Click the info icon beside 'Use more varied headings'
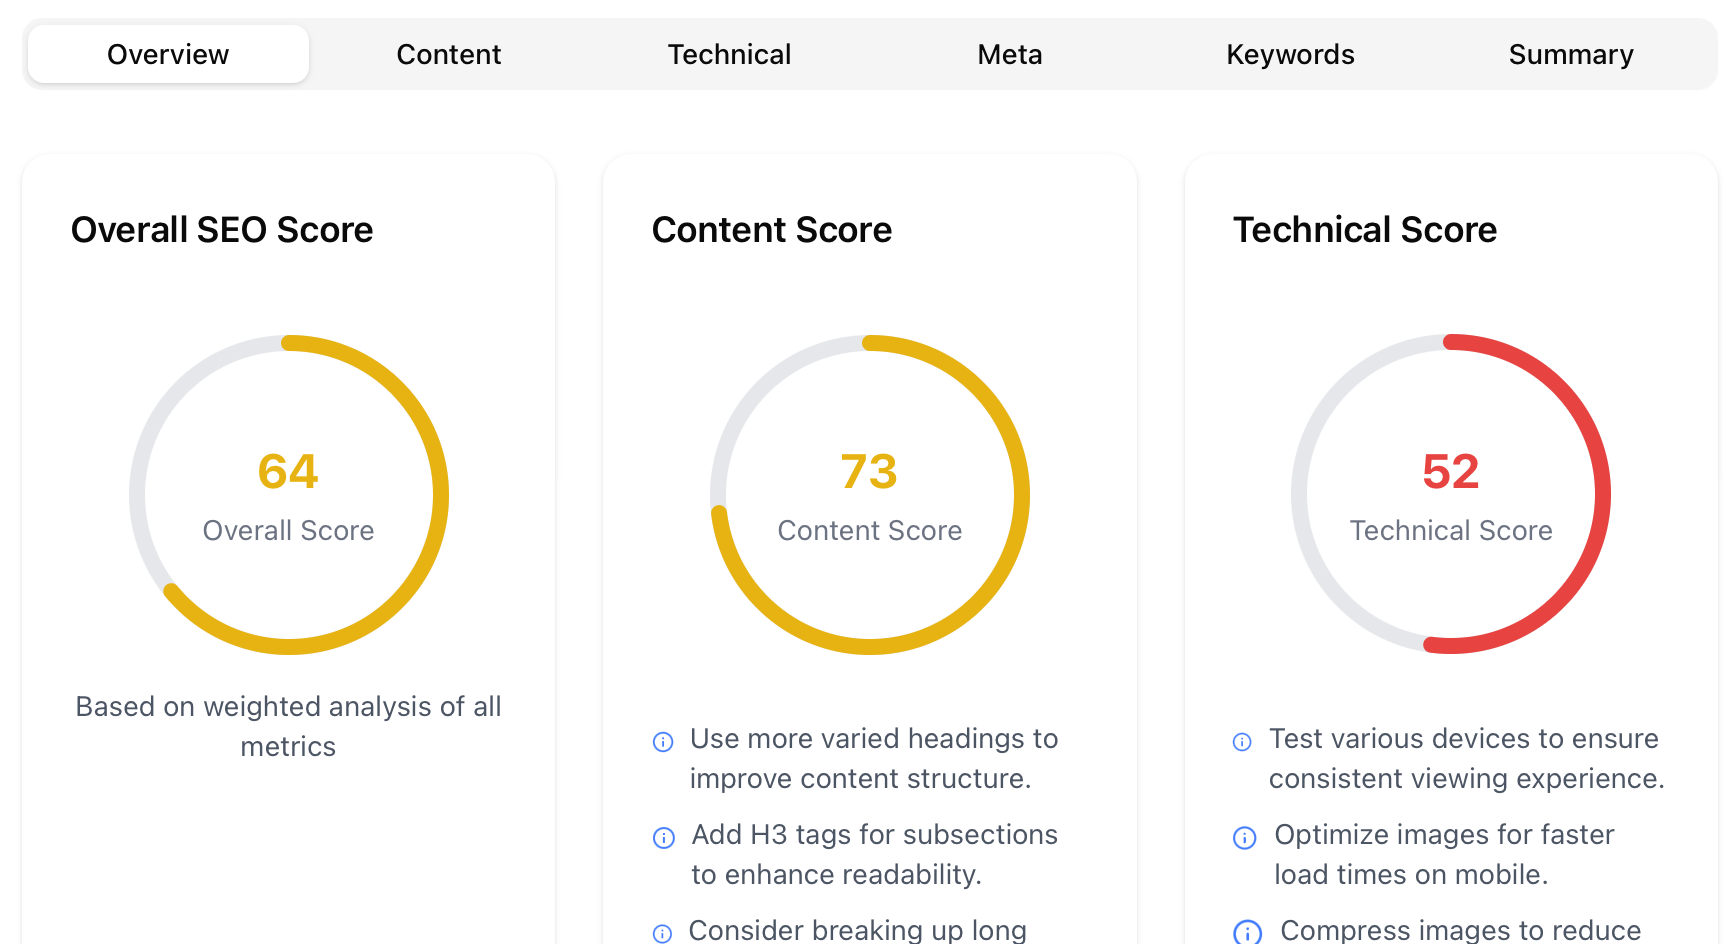 662,742
